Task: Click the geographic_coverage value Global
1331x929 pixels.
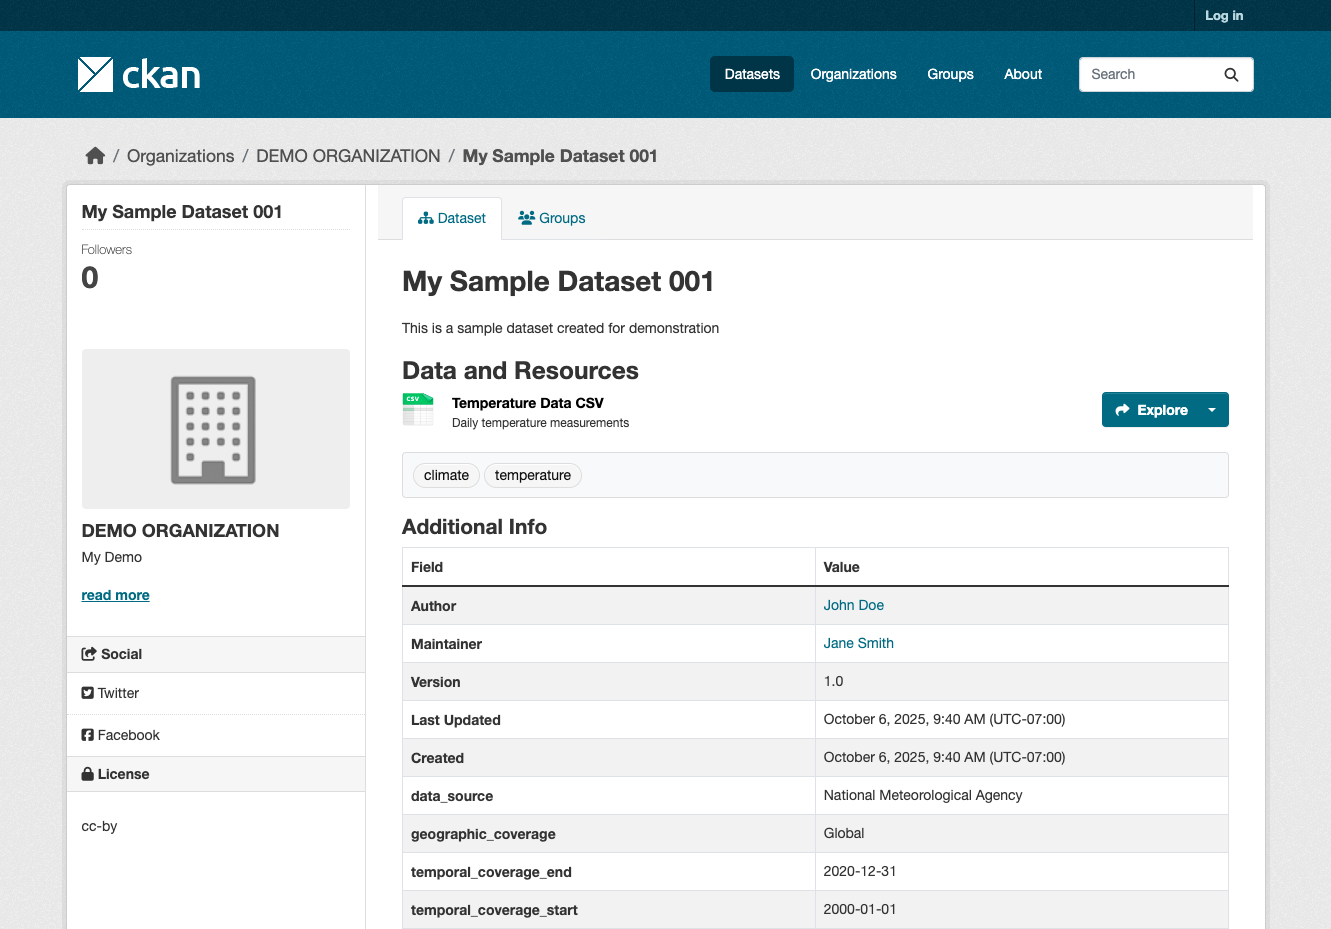Action: [x=844, y=833]
